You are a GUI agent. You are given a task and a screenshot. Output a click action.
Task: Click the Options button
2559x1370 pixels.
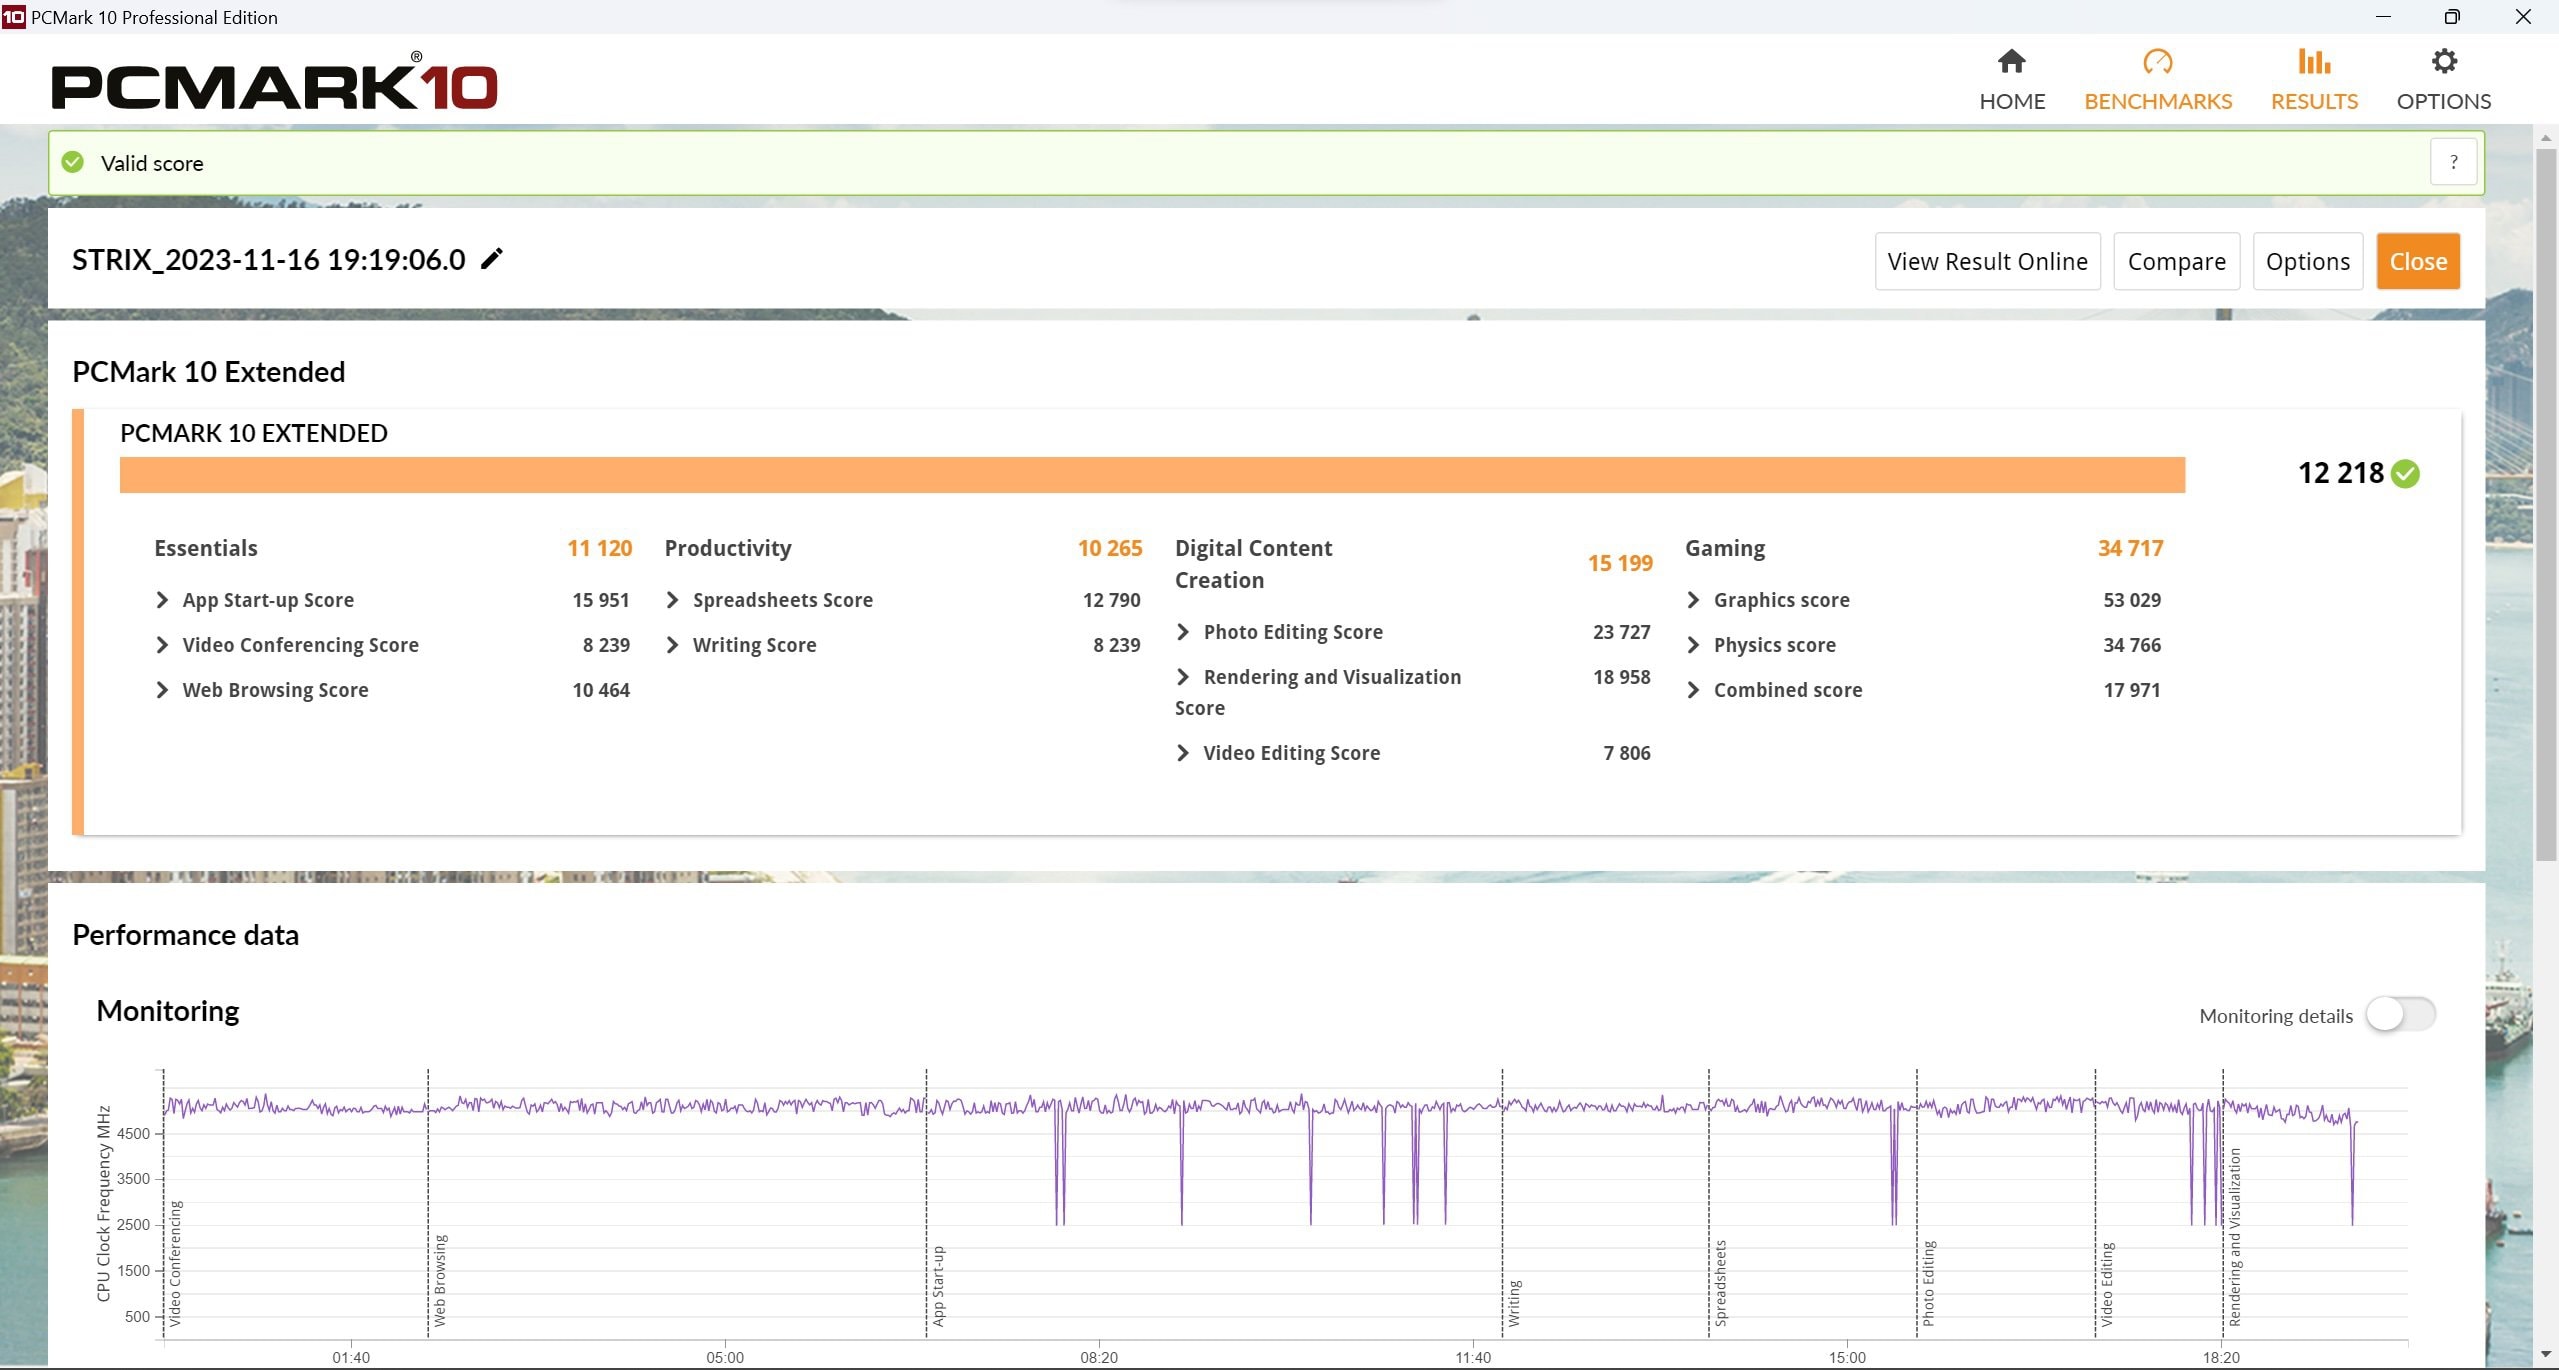[x=2307, y=261]
